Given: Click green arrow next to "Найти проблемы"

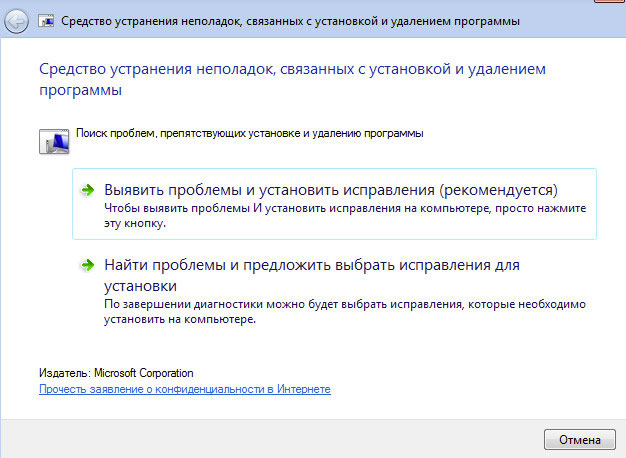Looking at the screenshot, I should (x=88, y=266).
